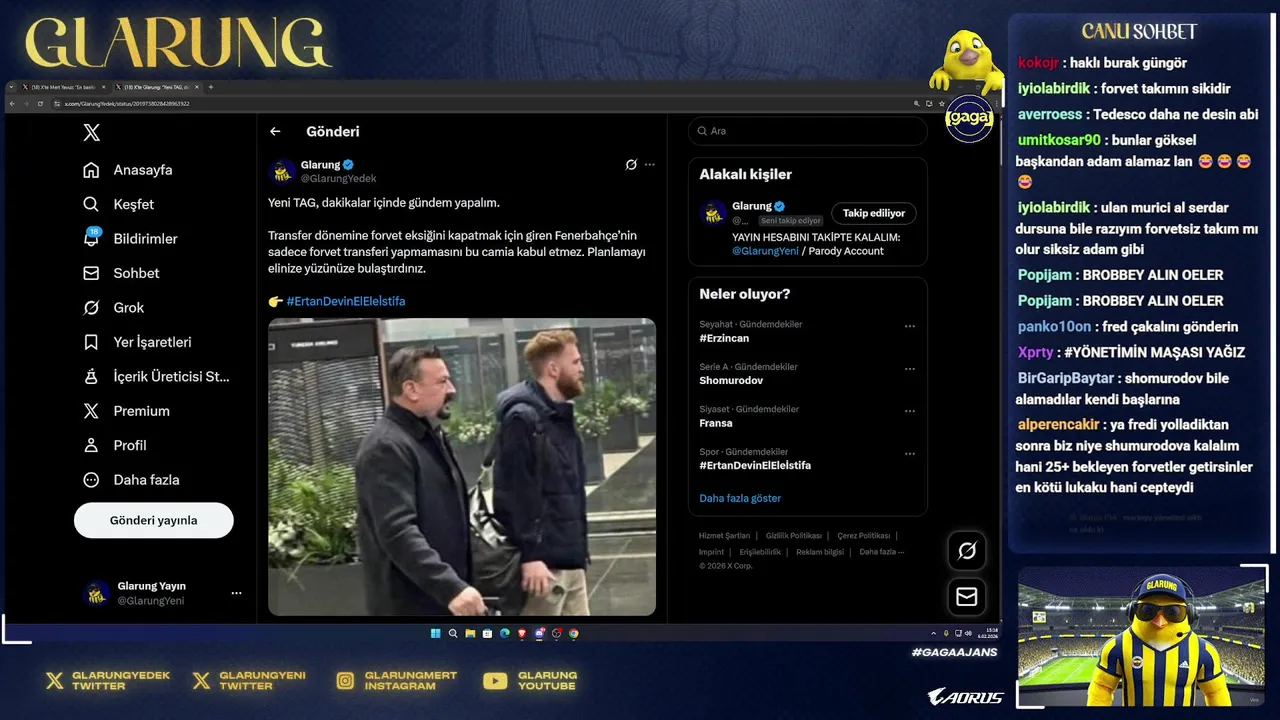Open Daha fazla circle icon
The width and height of the screenshot is (1280, 720).
[91, 480]
